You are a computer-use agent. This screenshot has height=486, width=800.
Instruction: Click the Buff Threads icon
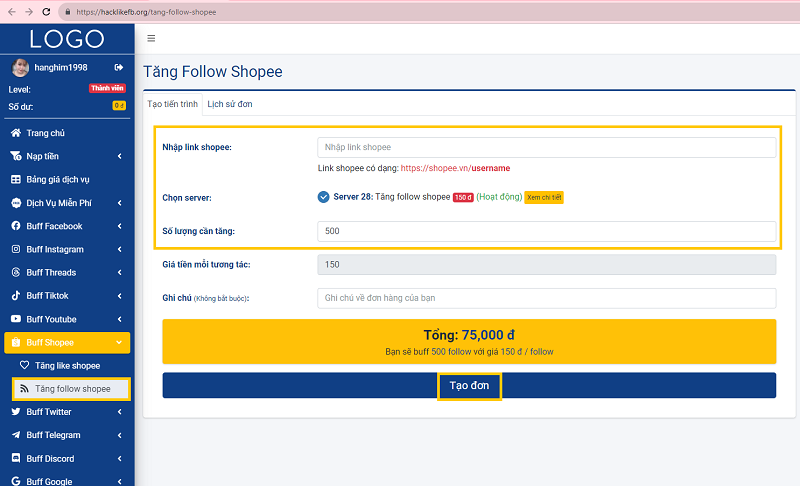pyautogui.click(x=16, y=272)
